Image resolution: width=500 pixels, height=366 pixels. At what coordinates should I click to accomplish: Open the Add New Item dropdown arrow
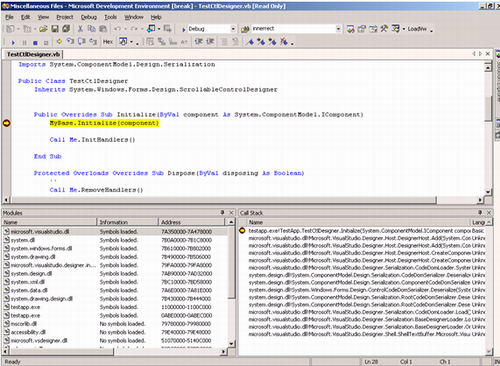click(35, 29)
